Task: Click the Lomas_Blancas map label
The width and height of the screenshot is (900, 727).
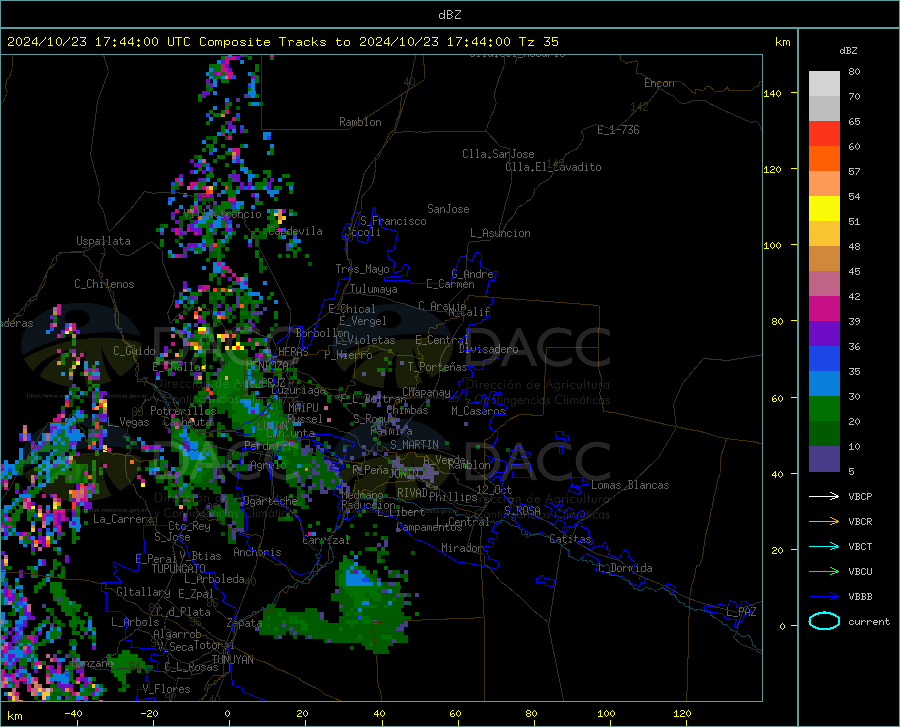Action: 630,485
